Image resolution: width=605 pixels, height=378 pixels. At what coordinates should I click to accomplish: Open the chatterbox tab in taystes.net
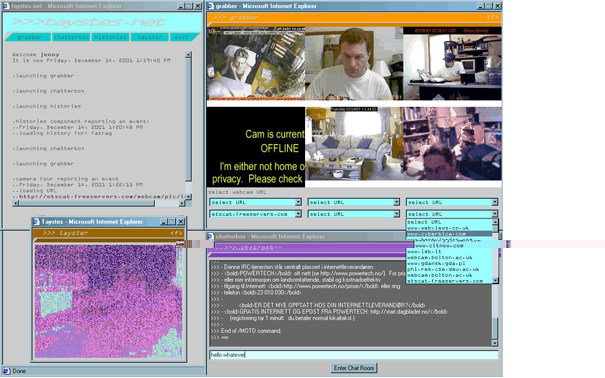(x=71, y=37)
